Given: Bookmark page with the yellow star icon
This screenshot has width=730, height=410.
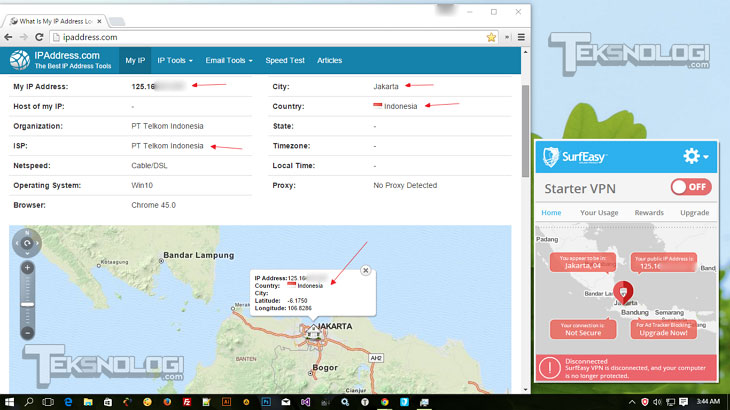Looking at the screenshot, I should coord(491,37).
